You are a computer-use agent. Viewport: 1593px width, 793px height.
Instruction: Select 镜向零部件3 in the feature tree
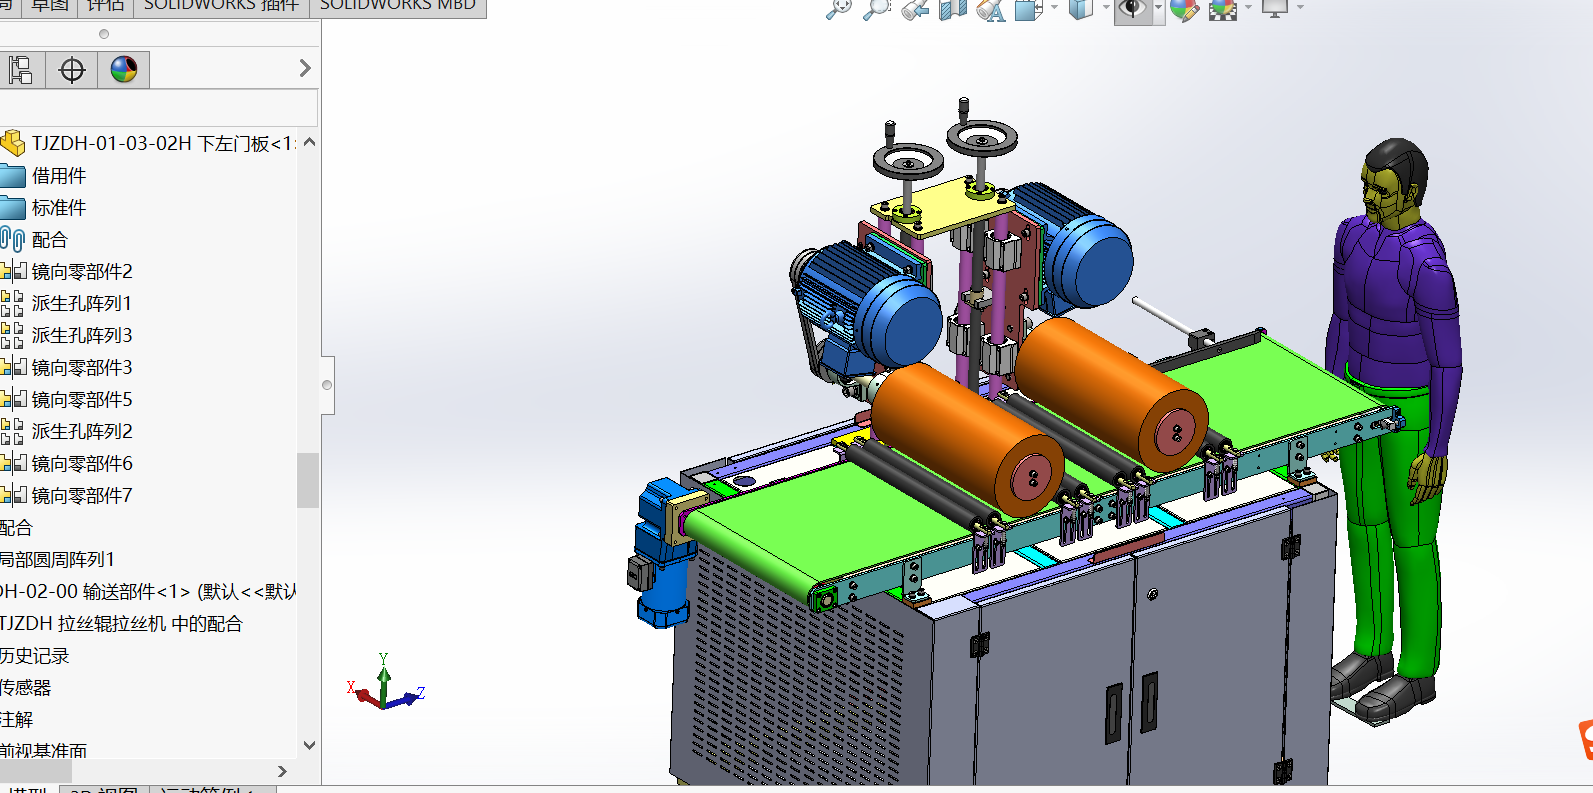(x=82, y=368)
